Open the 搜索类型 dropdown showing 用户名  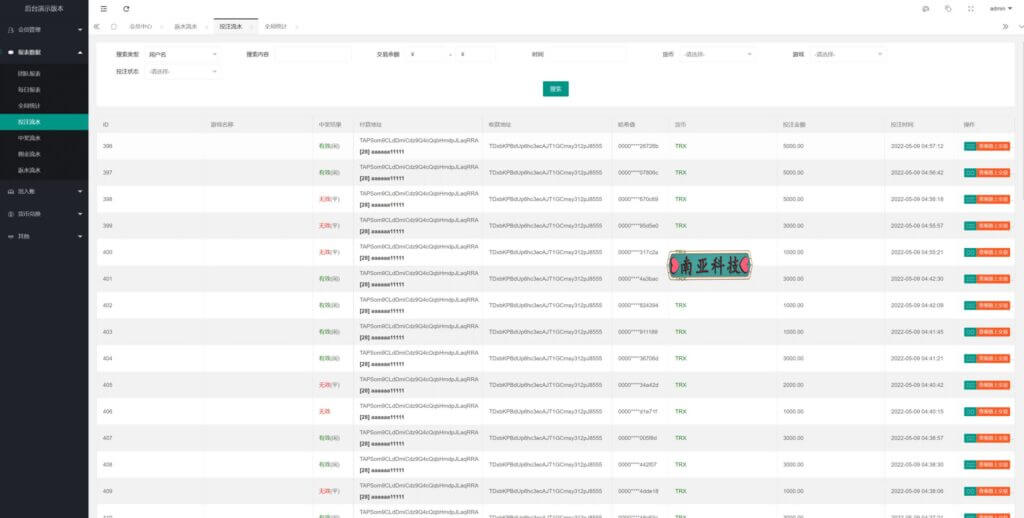(x=183, y=54)
